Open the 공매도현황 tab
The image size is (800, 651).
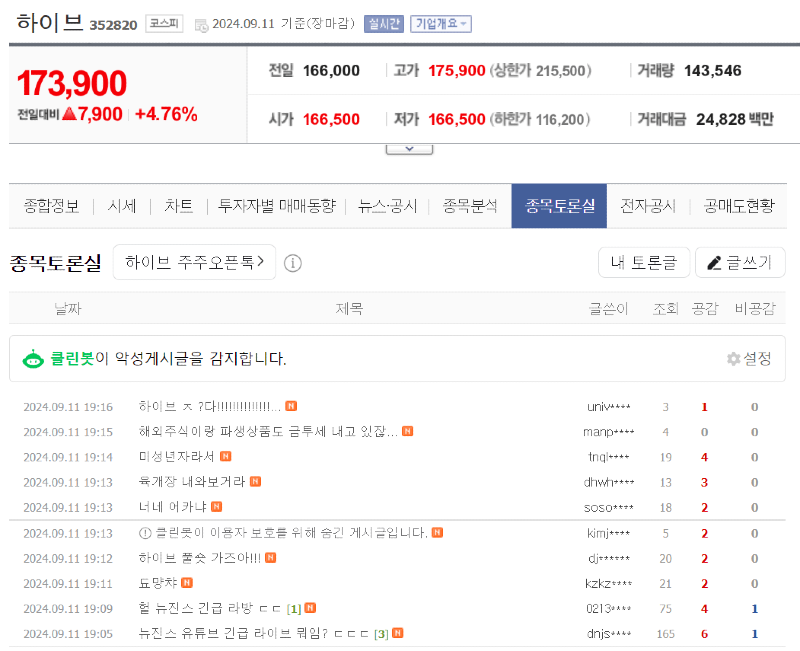[x=739, y=206]
